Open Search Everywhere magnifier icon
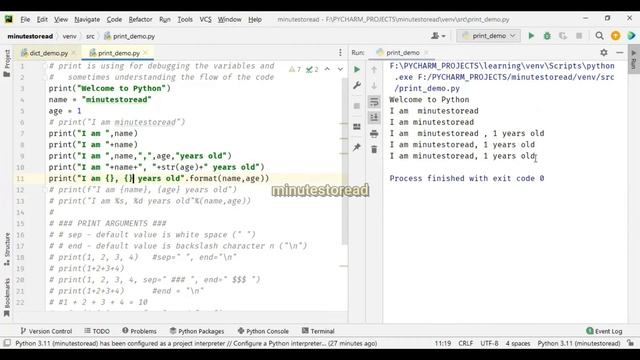The image size is (640, 360). 599,36
